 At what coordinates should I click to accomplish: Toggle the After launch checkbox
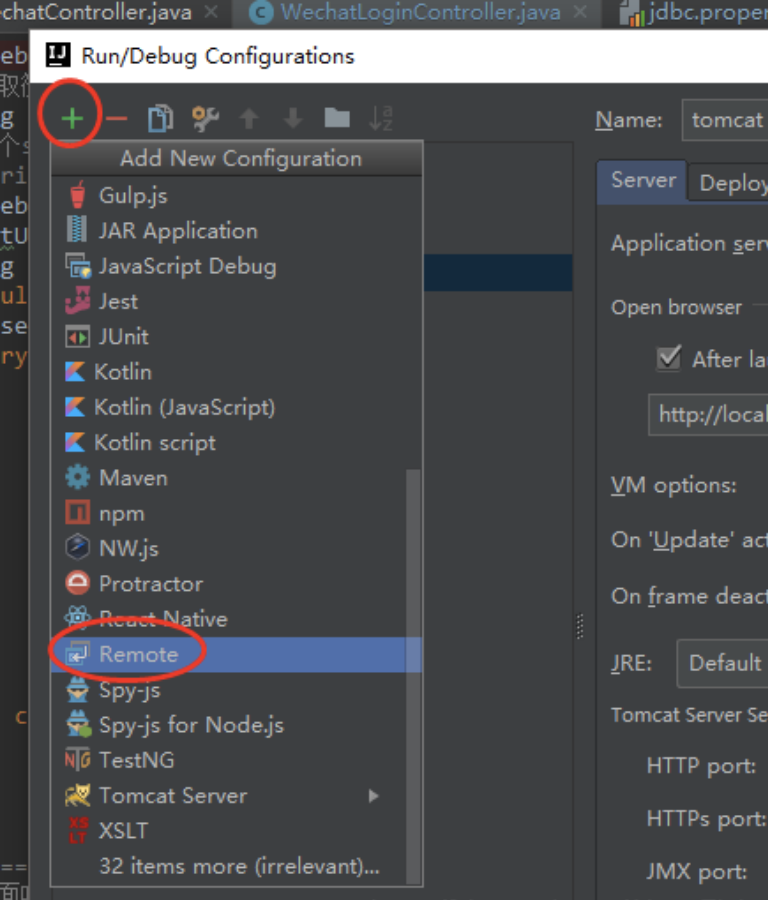(x=669, y=359)
